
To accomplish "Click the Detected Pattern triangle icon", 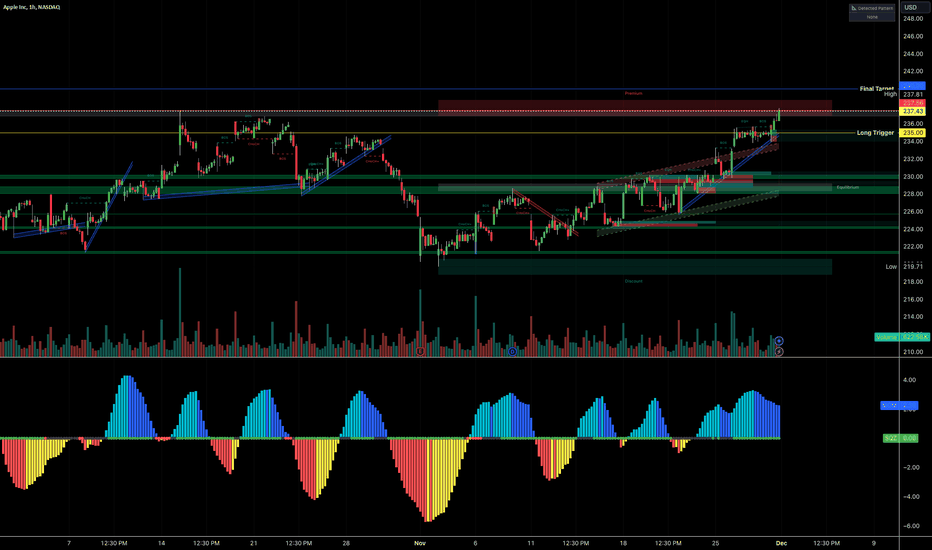I will tap(854, 8).
